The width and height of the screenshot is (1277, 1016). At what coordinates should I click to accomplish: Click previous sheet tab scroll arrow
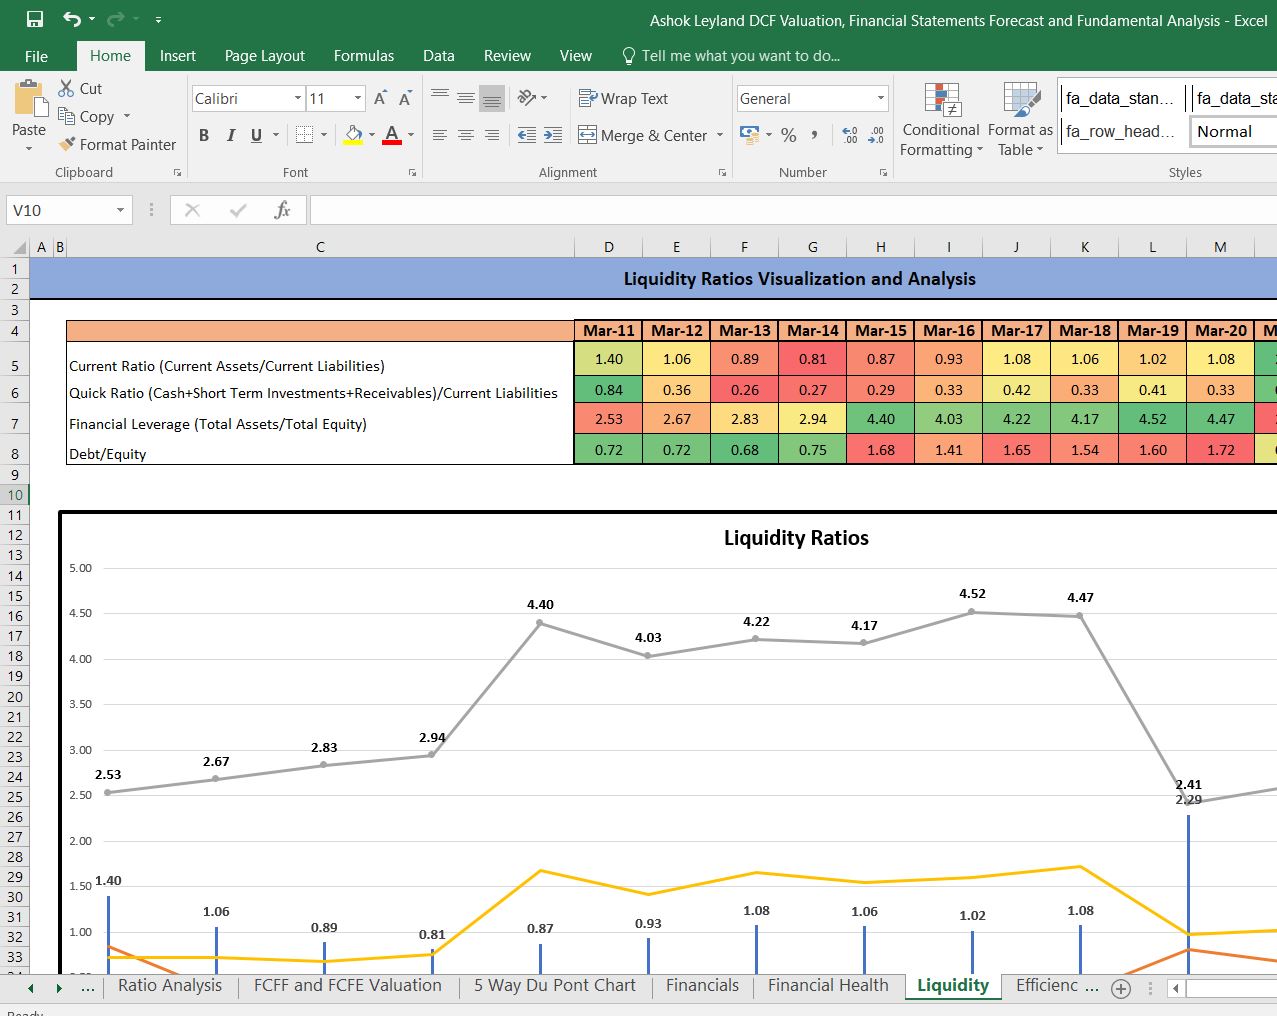pyautogui.click(x=31, y=988)
